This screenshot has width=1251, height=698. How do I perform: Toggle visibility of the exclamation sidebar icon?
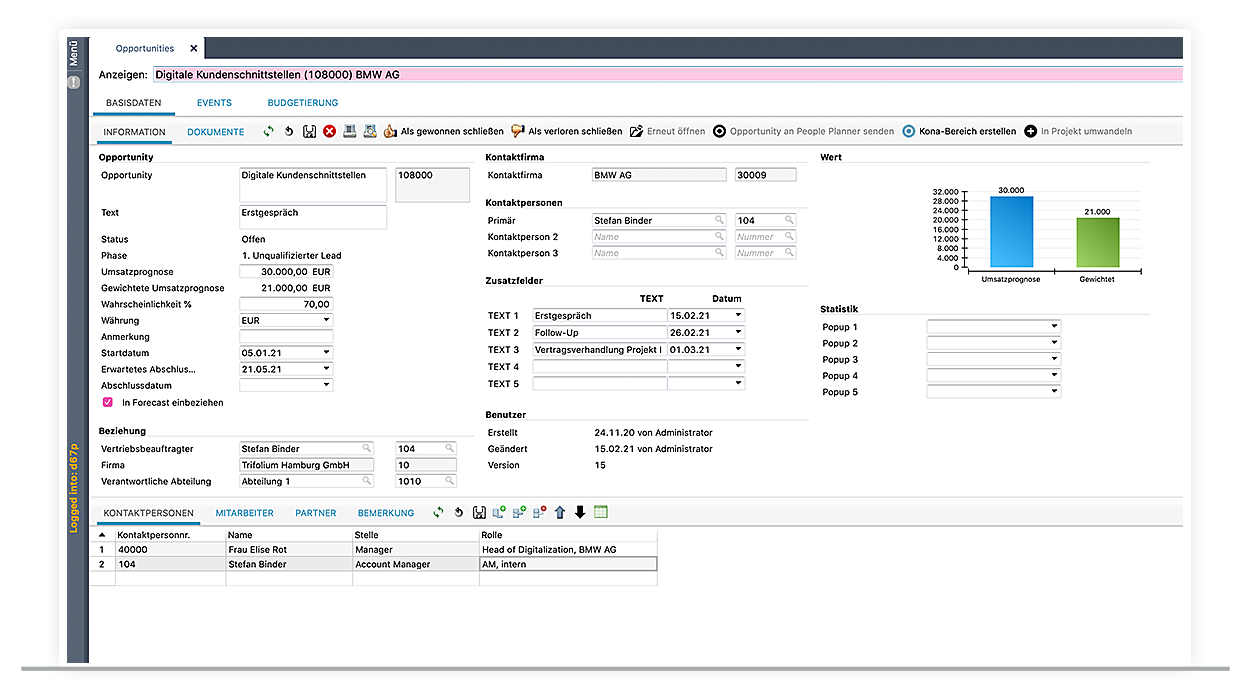[73, 81]
